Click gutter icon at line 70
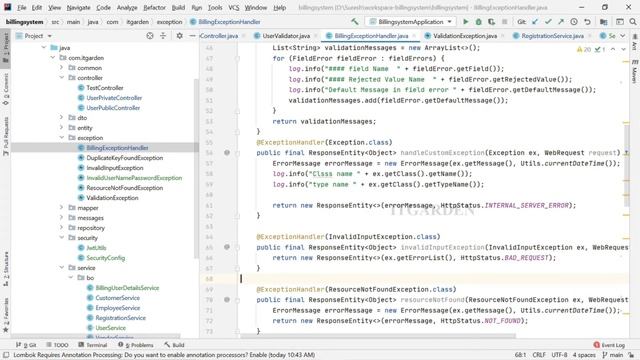Screen dimensions: 640x360 (x=227, y=300)
